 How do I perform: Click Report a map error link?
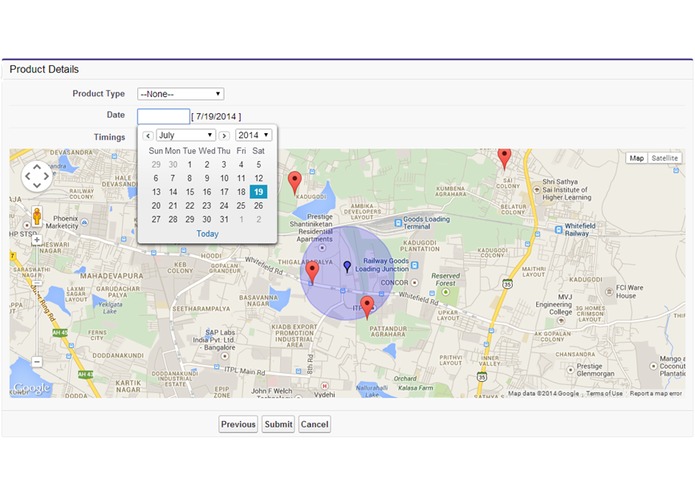click(x=656, y=393)
